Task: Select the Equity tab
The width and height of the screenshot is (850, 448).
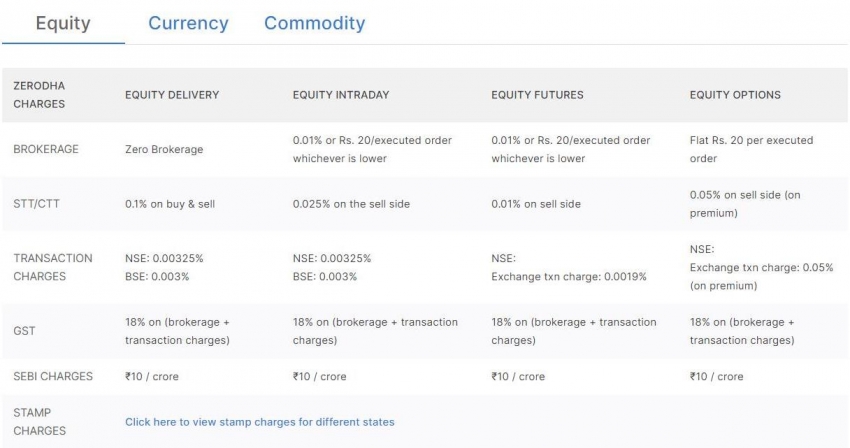Action: [63, 23]
